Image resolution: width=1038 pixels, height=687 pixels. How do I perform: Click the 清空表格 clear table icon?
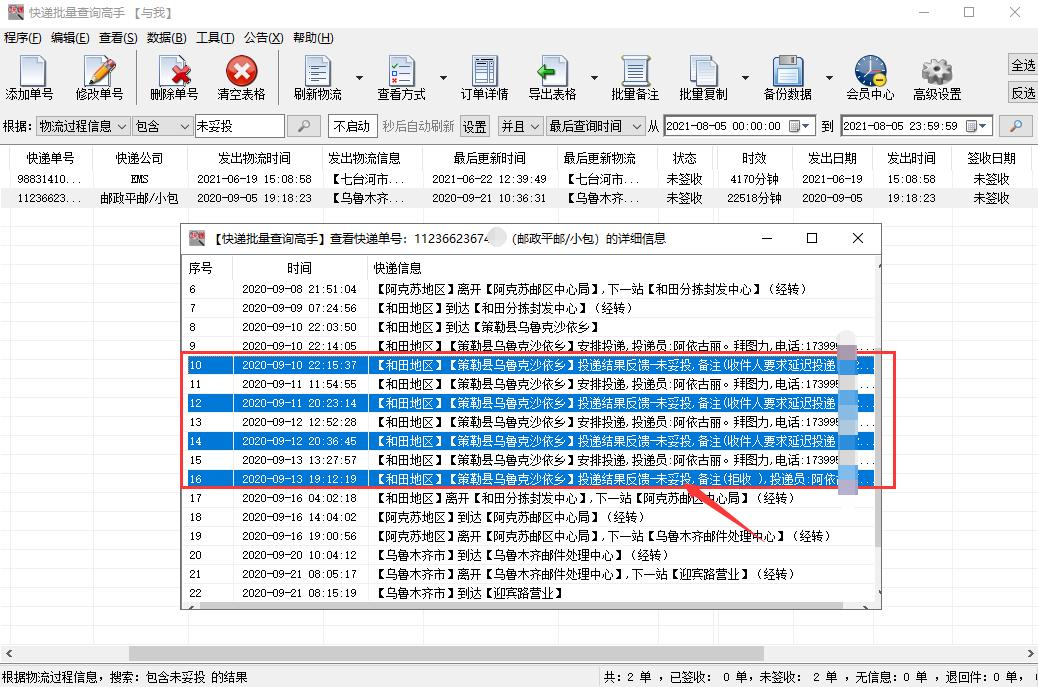coord(240,76)
